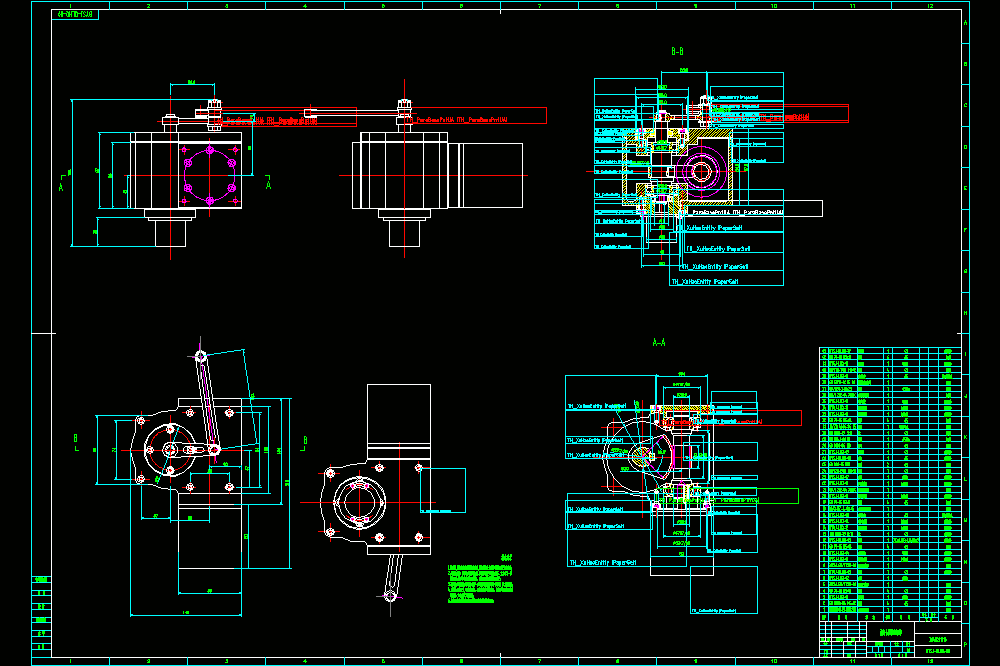Click zone number 7 on the top border
Screen dimensions: 1000x666
[x=540, y=6]
